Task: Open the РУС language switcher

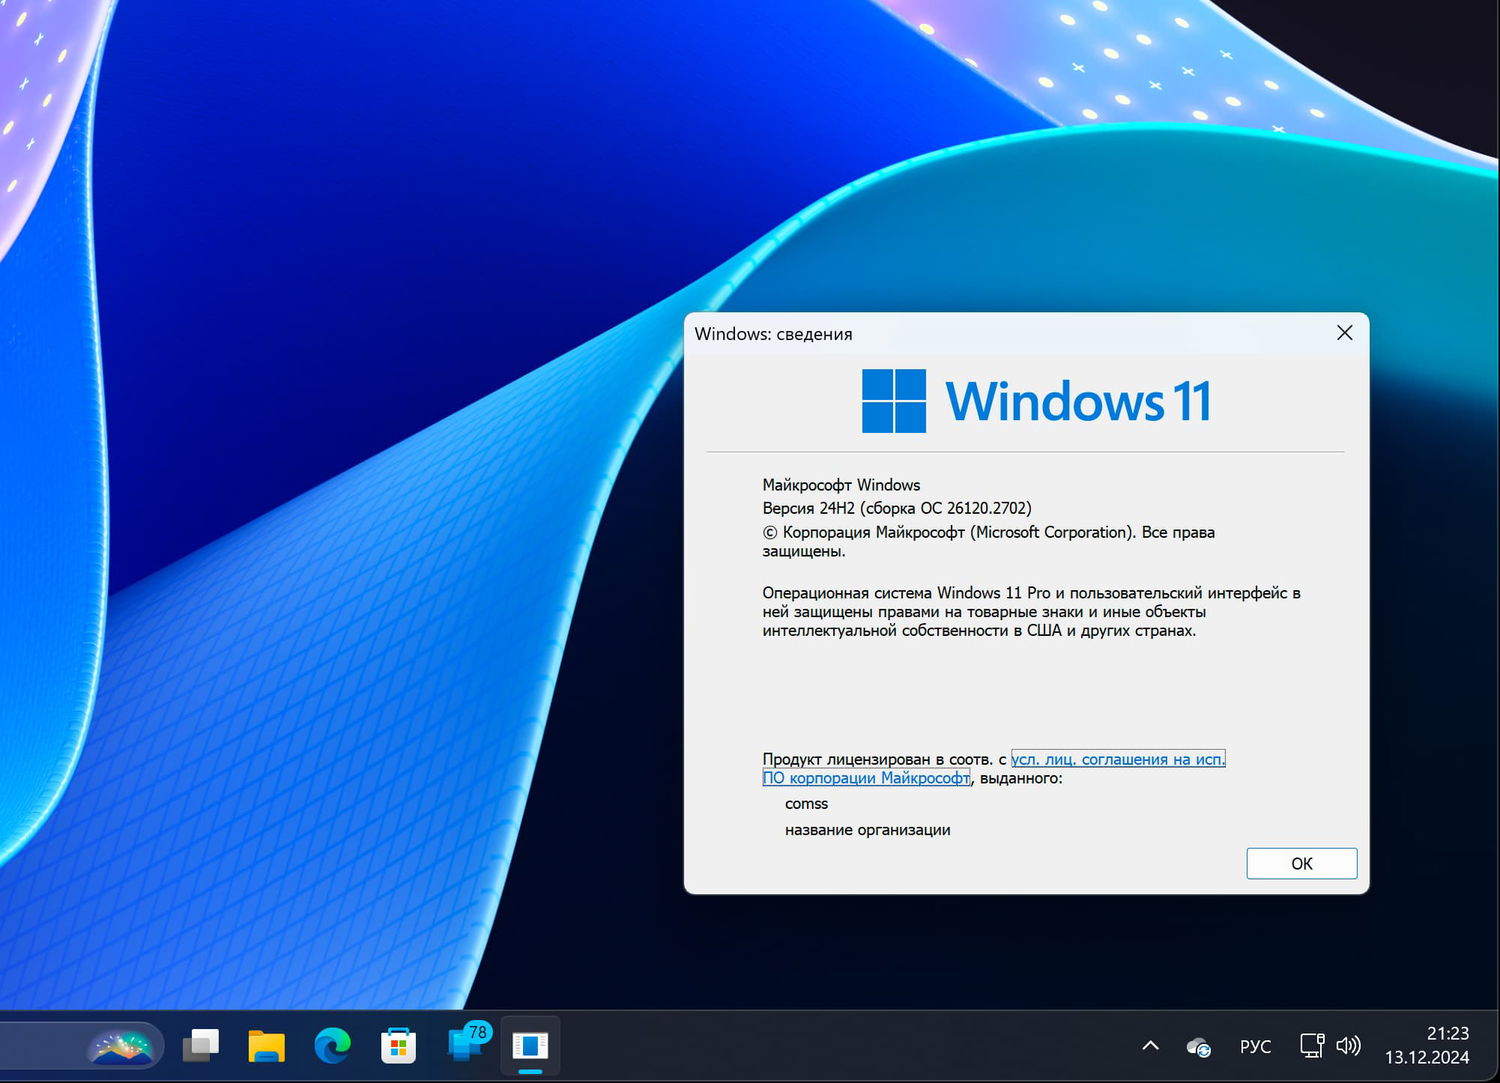Action: tap(1255, 1045)
